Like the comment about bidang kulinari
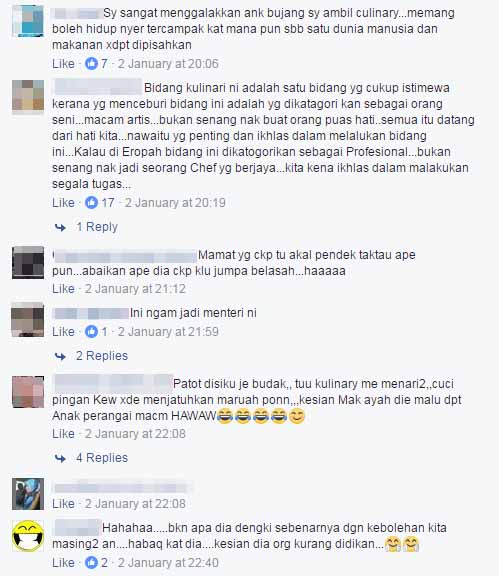 pos(63,202)
